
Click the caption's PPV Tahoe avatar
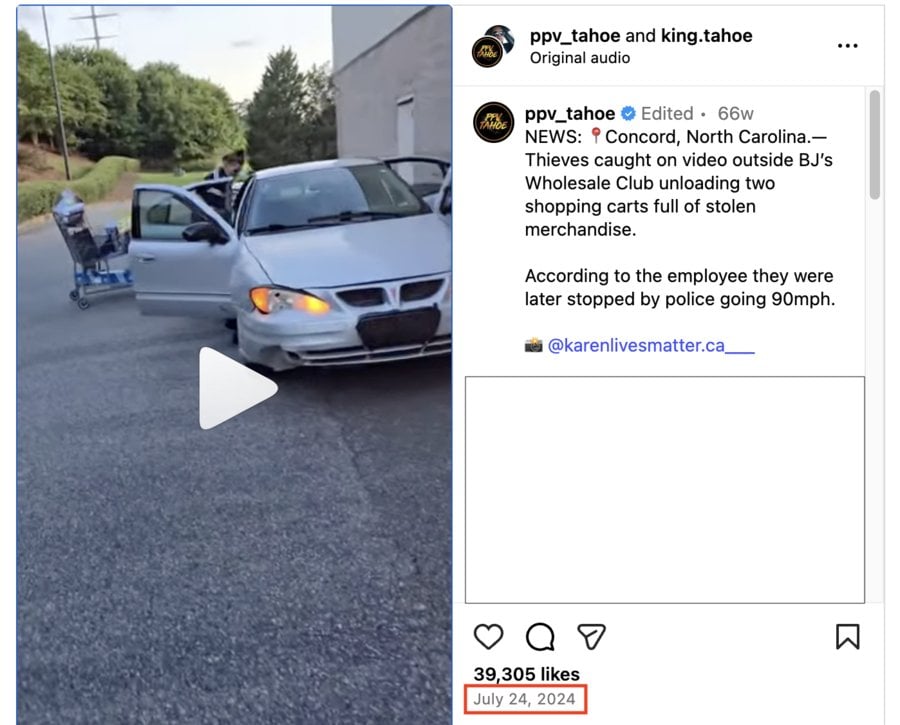click(x=493, y=122)
